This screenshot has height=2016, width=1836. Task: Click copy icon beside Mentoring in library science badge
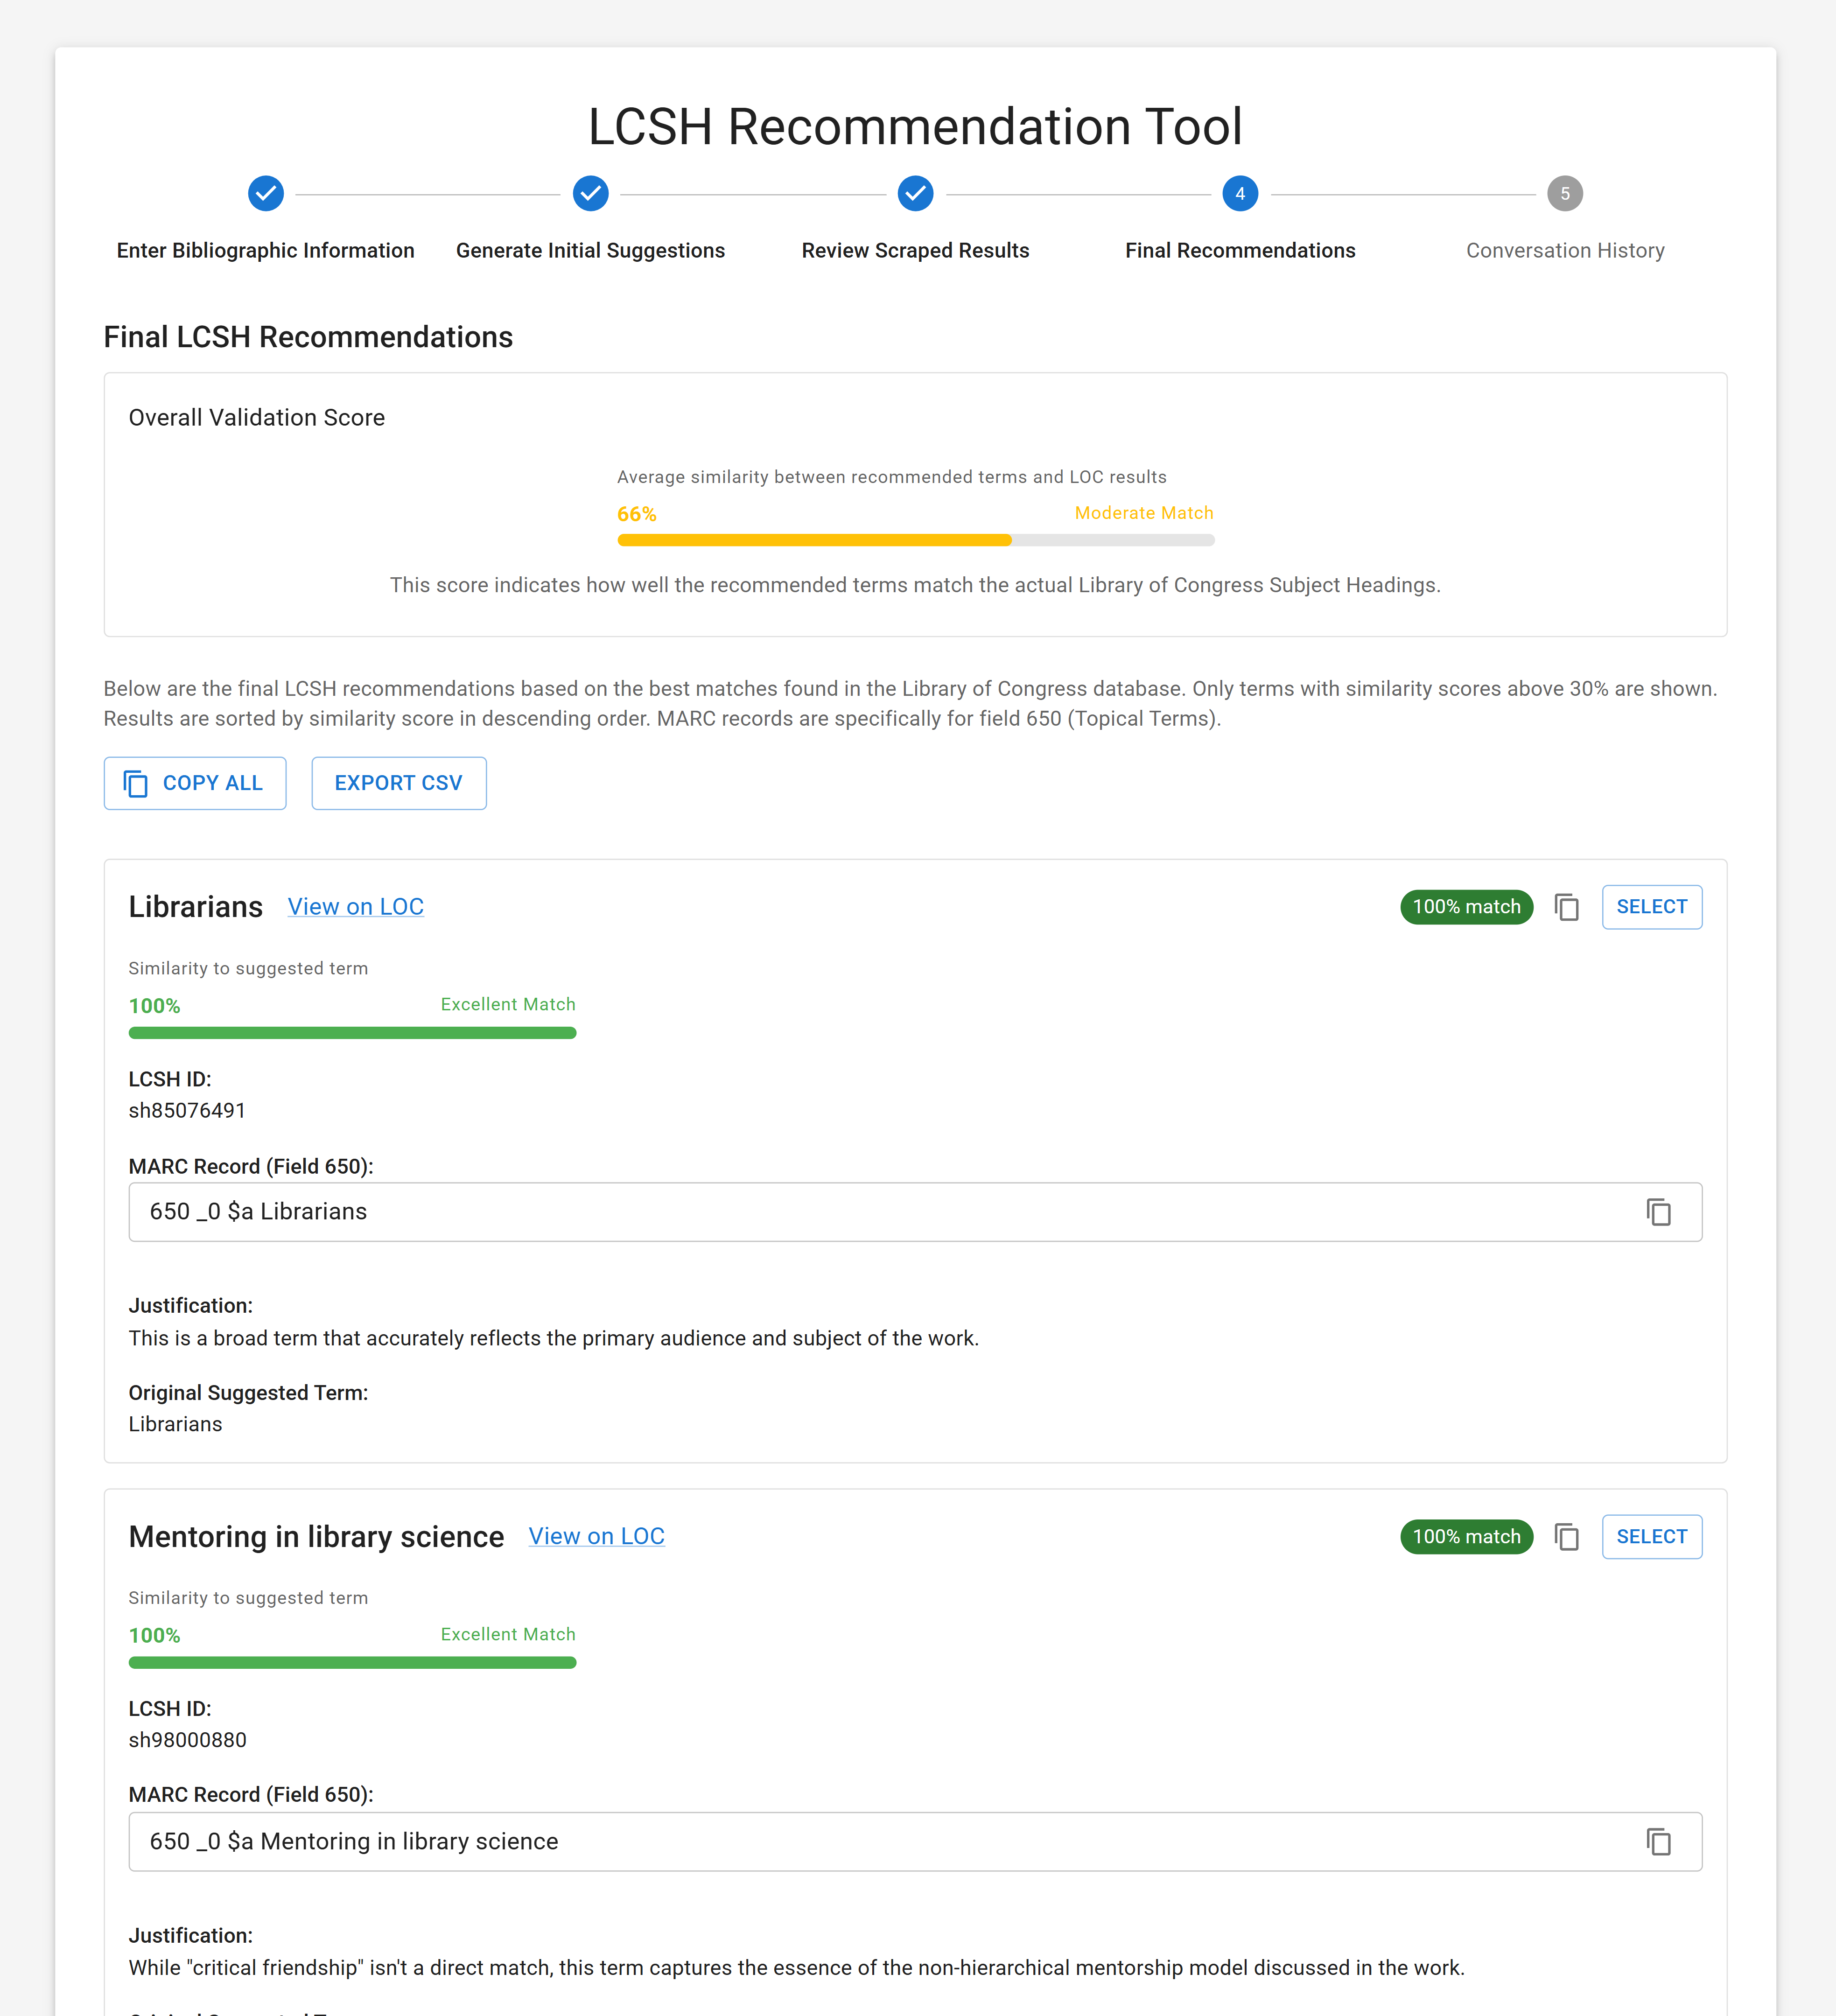pos(1566,1537)
